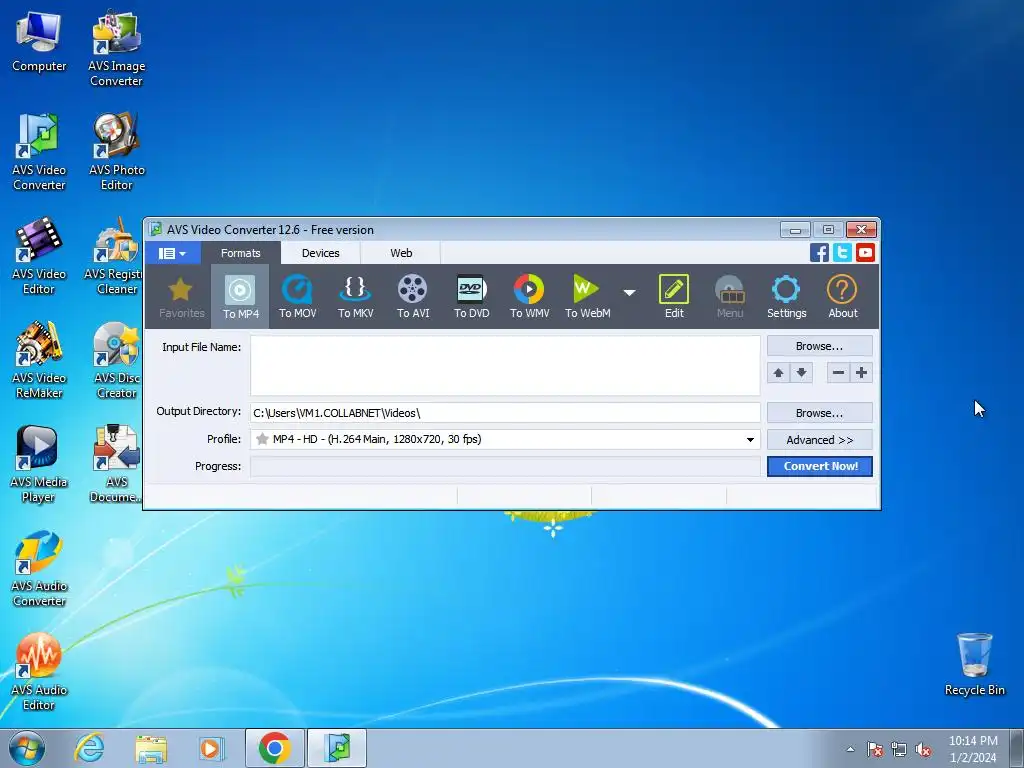The image size is (1024, 768).
Task: Show hidden system tray icons
Action: [x=850, y=749]
